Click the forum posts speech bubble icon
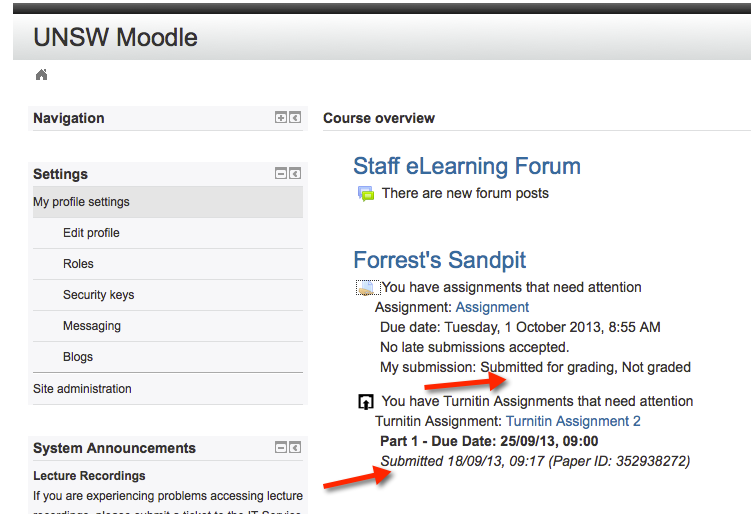The image size is (751, 514). coord(366,194)
